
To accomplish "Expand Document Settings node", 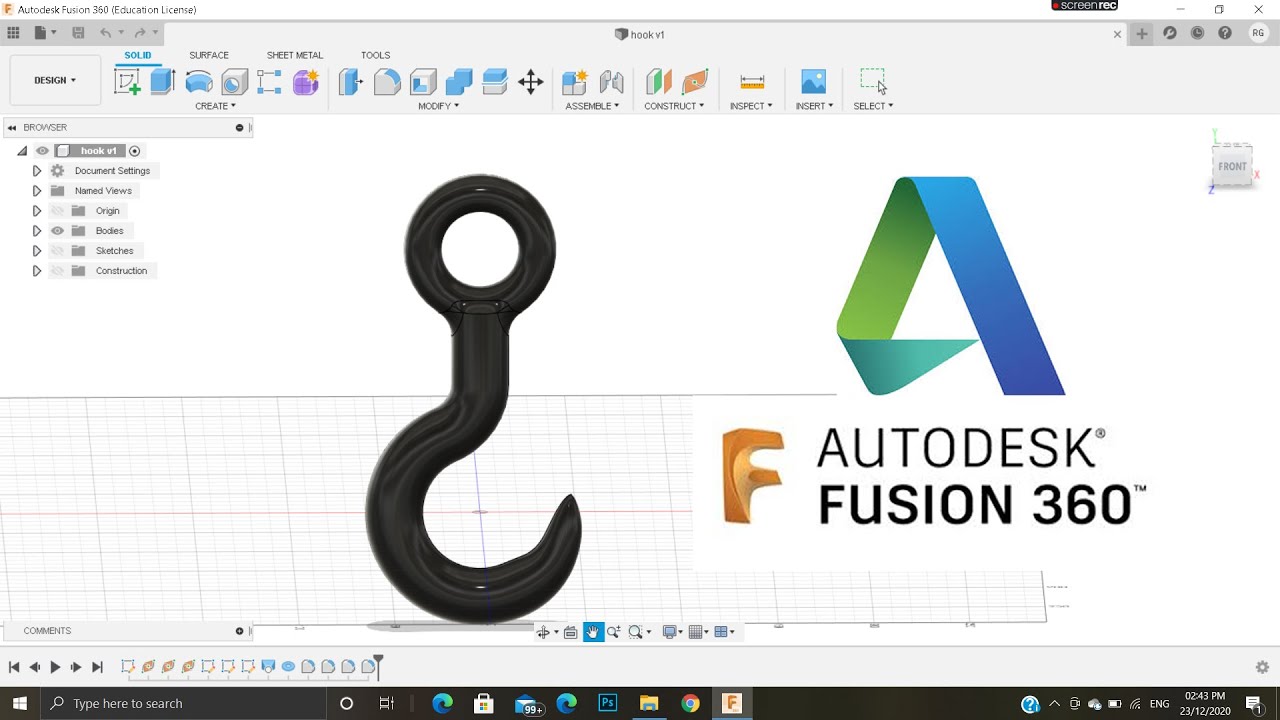I will pos(37,171).
